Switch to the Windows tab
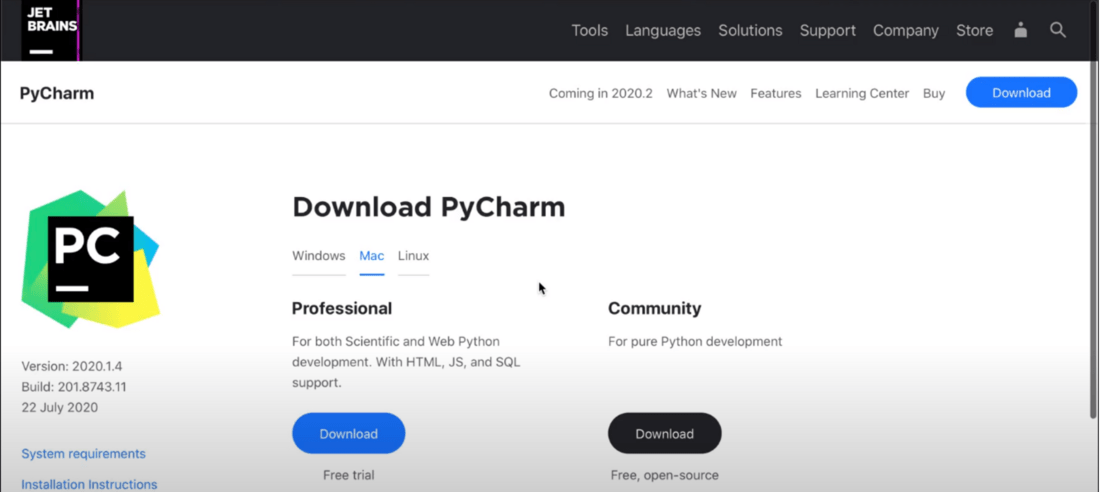 318,256
